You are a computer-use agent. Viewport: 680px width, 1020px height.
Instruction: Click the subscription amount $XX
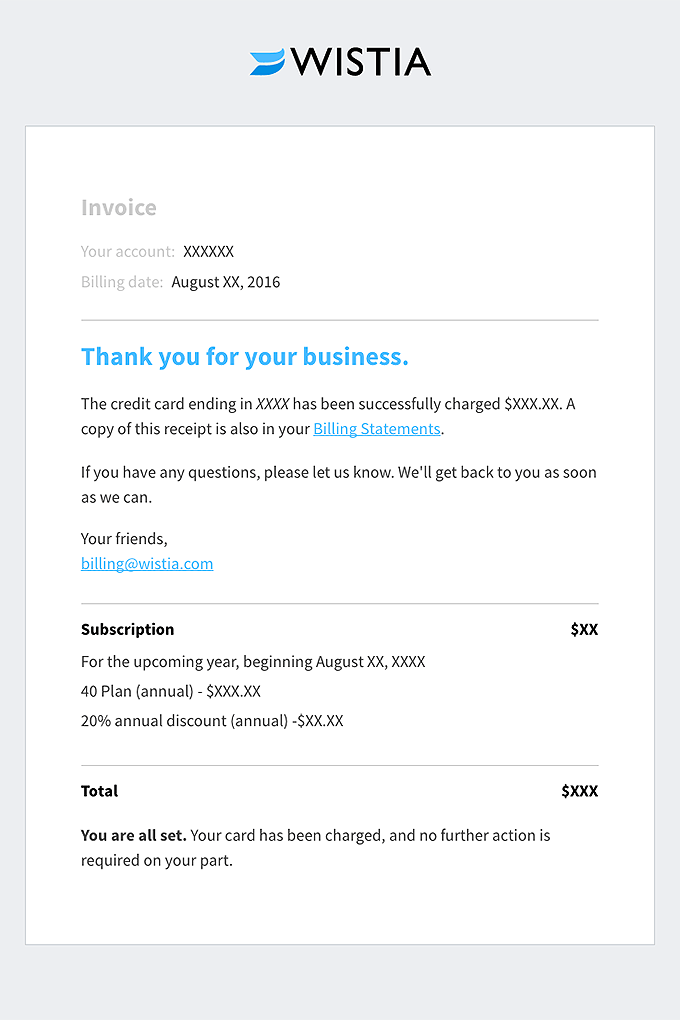pyautogui.click(x=584, y=629)
